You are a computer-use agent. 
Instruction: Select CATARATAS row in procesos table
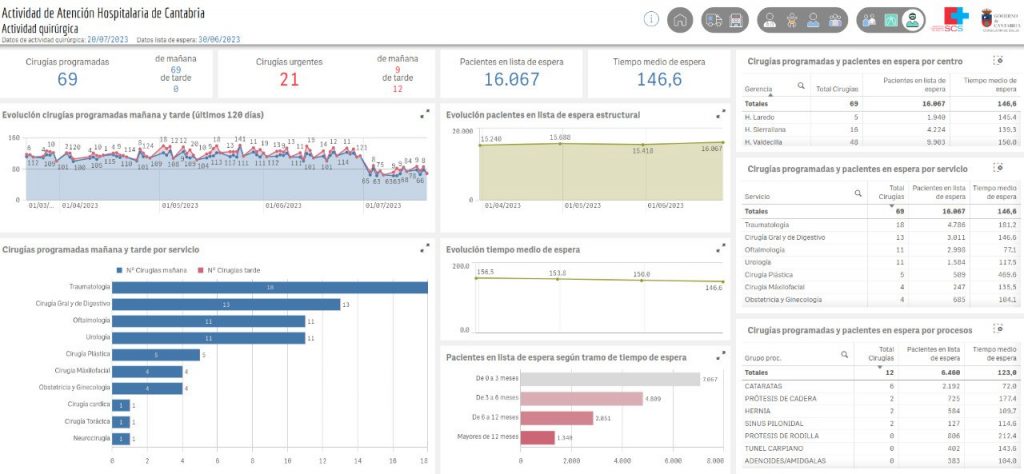coord(768,385)
